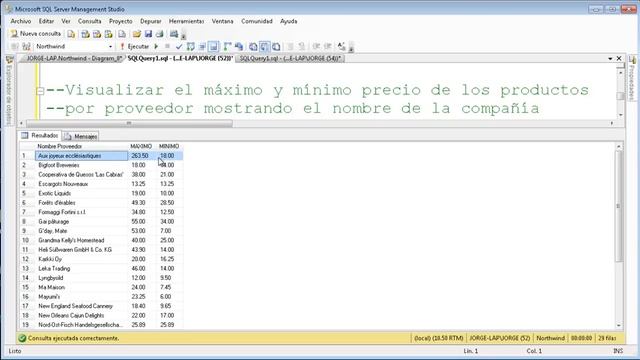This screenshot has width=640, height=360.
Task: Open the Editar menu
Action: (x=46, y=21)
